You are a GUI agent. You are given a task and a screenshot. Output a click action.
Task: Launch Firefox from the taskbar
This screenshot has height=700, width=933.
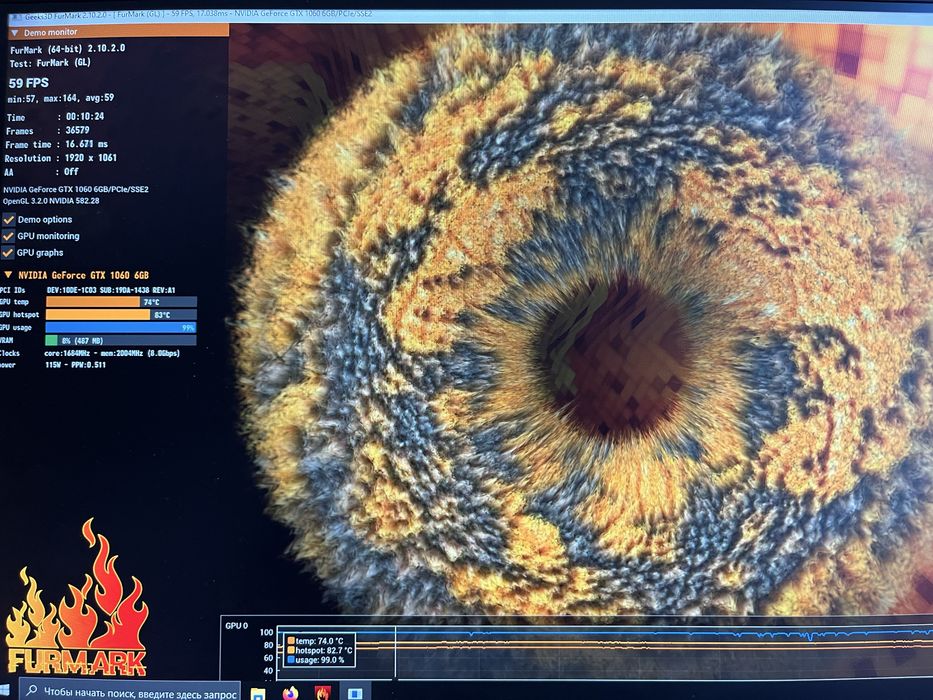[x=290, y=693]
